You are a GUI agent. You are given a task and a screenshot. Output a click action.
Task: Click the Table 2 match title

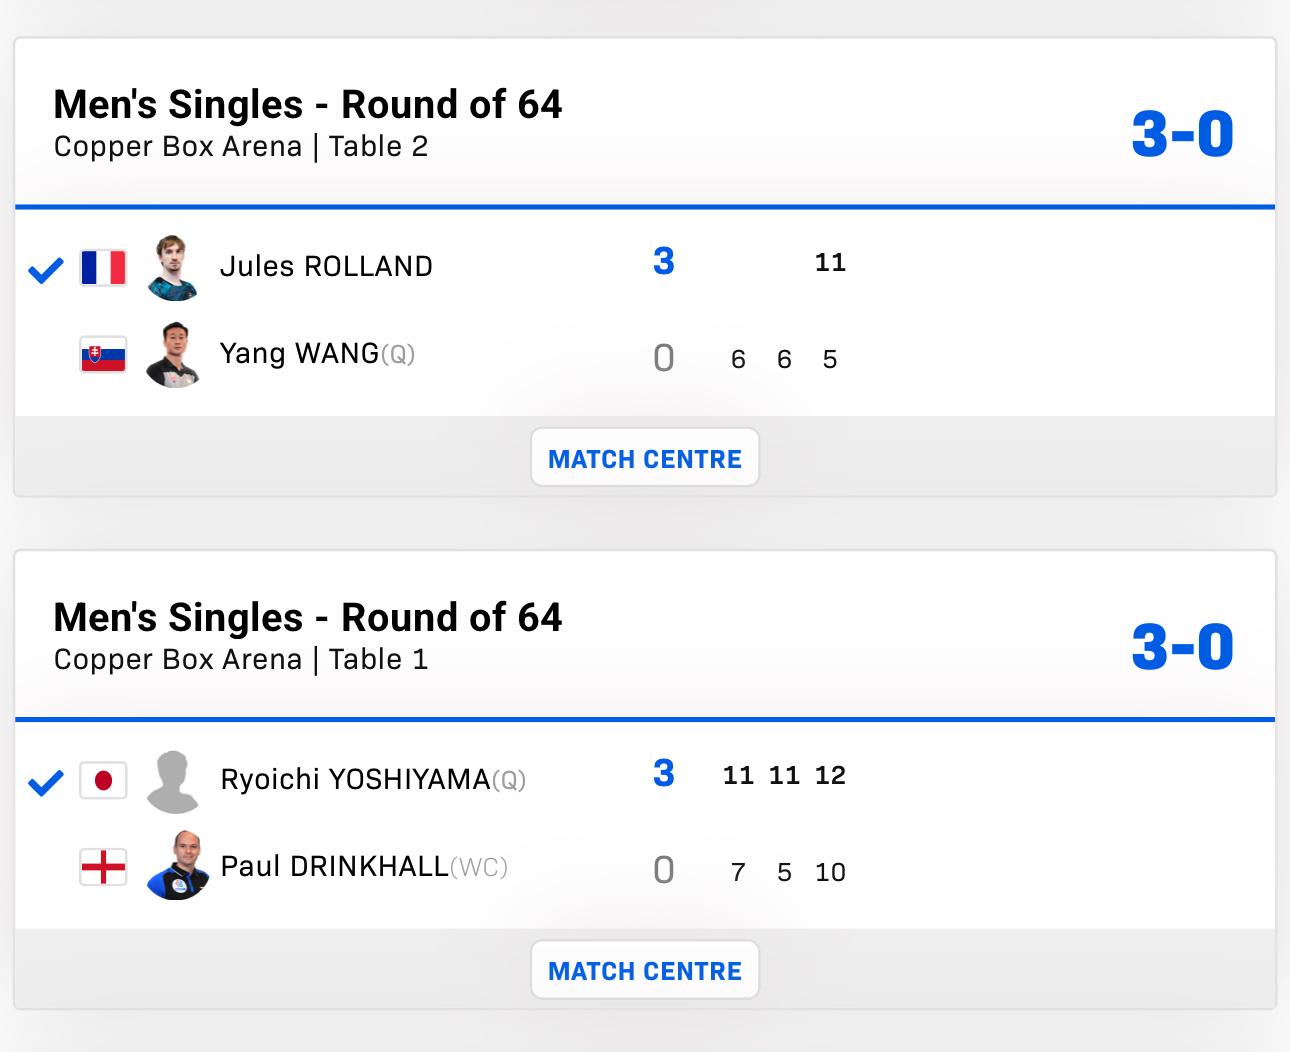(308, 105)
